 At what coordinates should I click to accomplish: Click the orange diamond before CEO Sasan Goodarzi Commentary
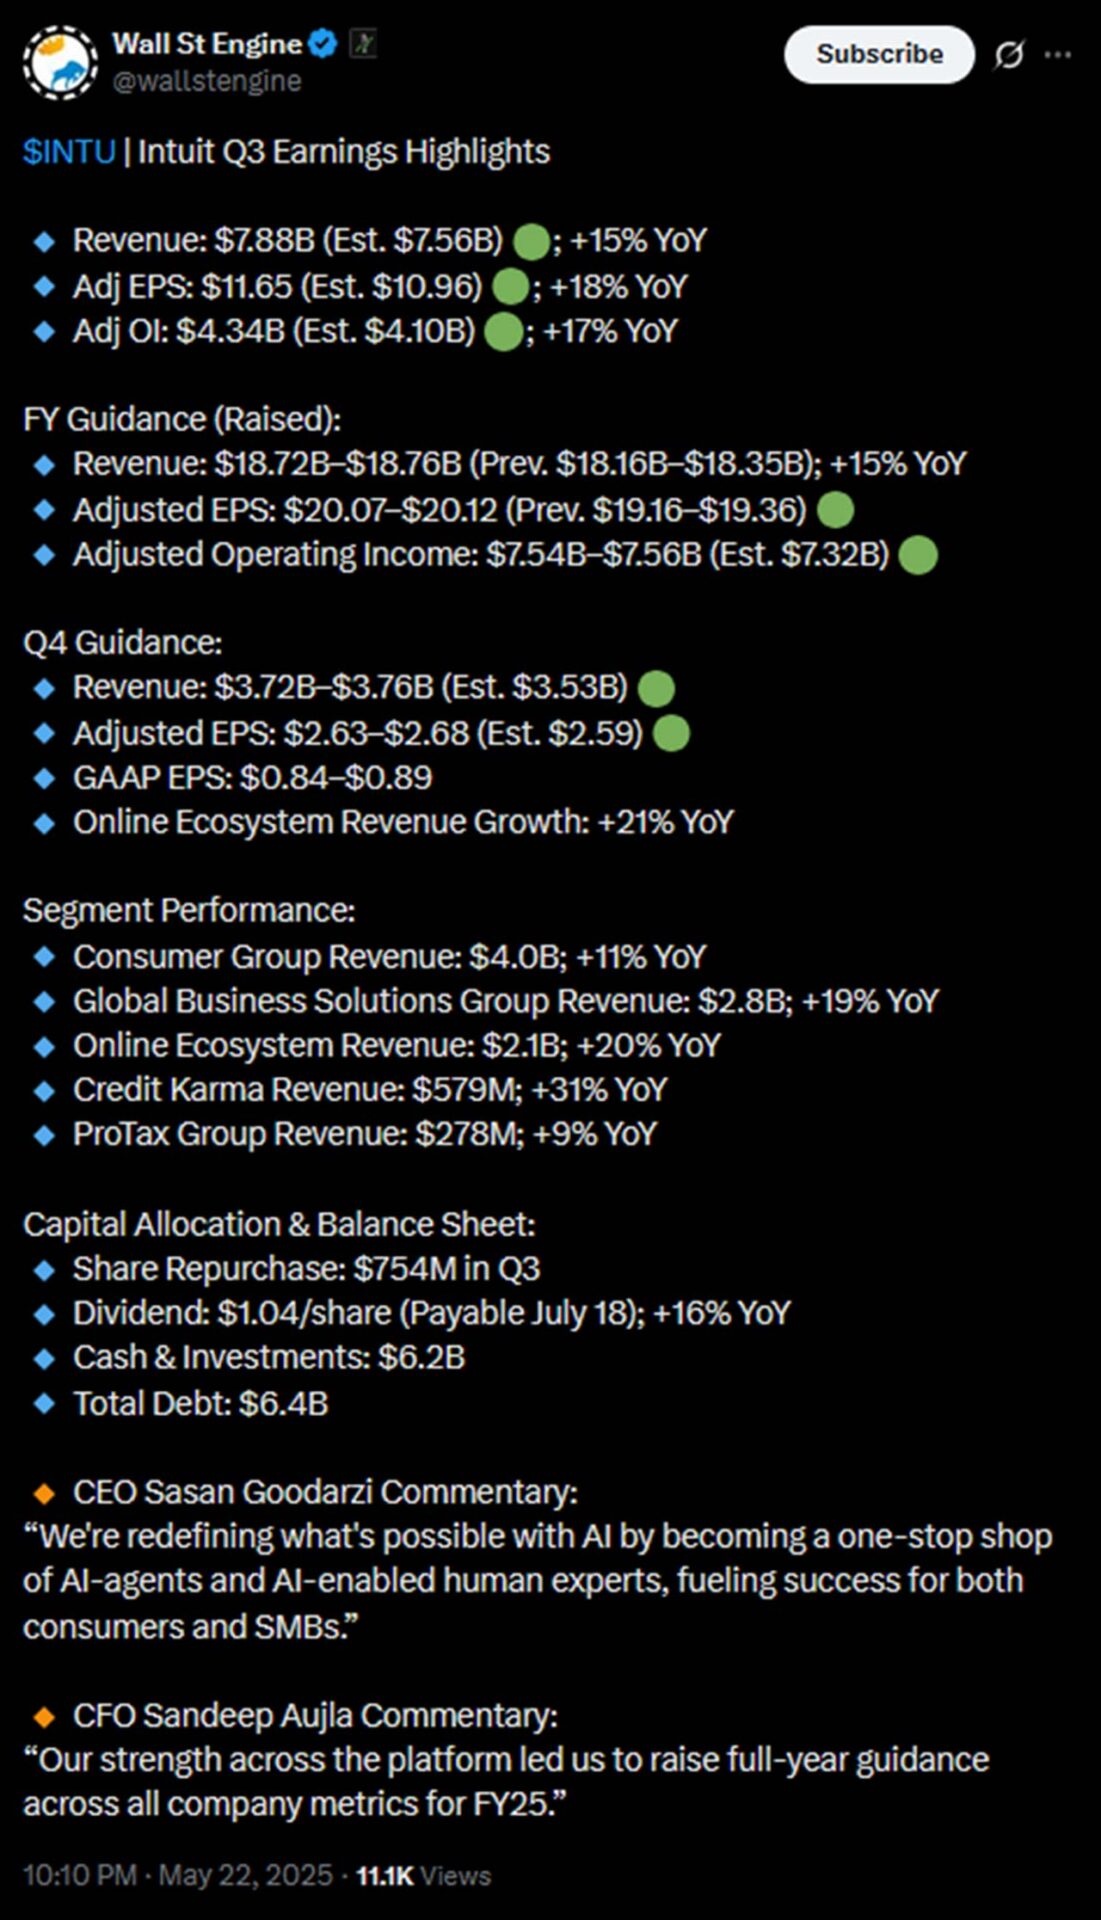click(44, 1494)
